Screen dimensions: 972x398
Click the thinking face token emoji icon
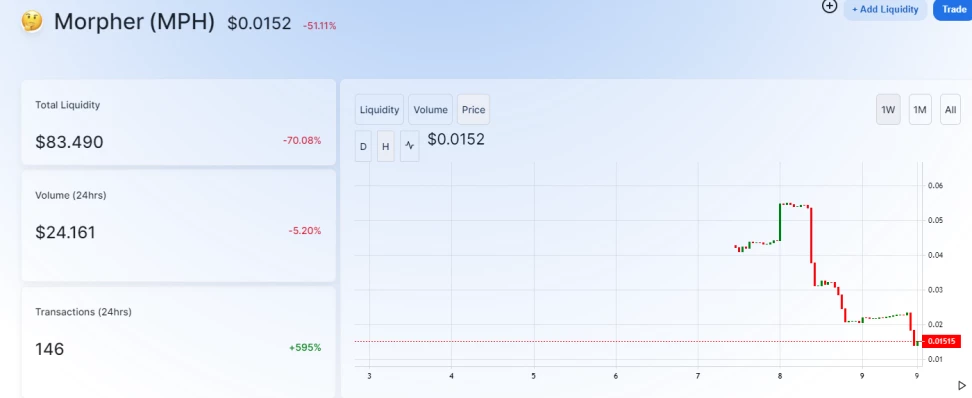point(32,22)
